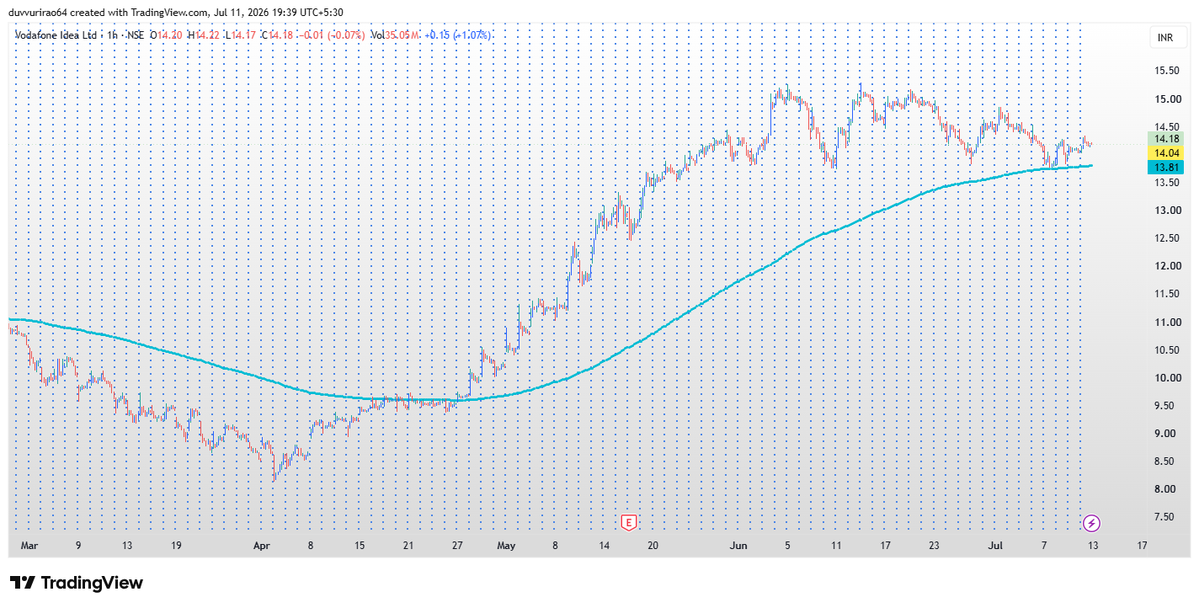Click the cyan 13.81 moving average label

tap(1166, 167)
